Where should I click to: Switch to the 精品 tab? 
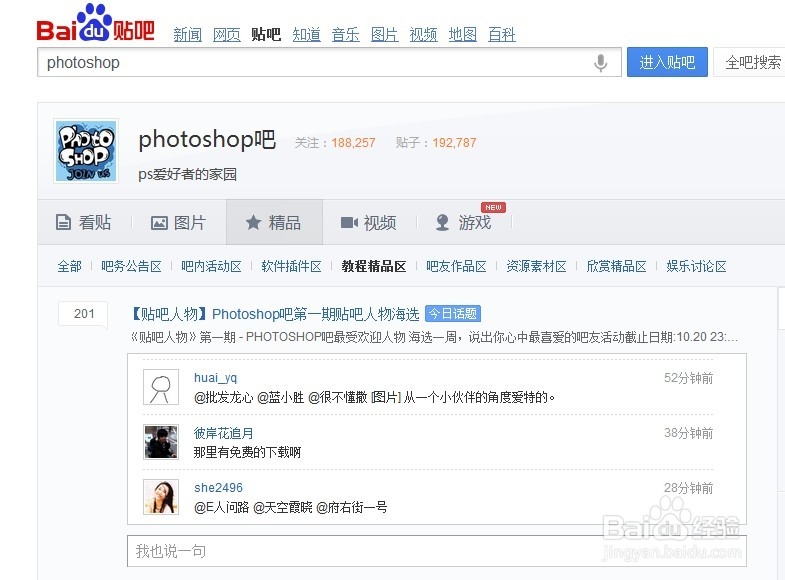tap(274, 222)
